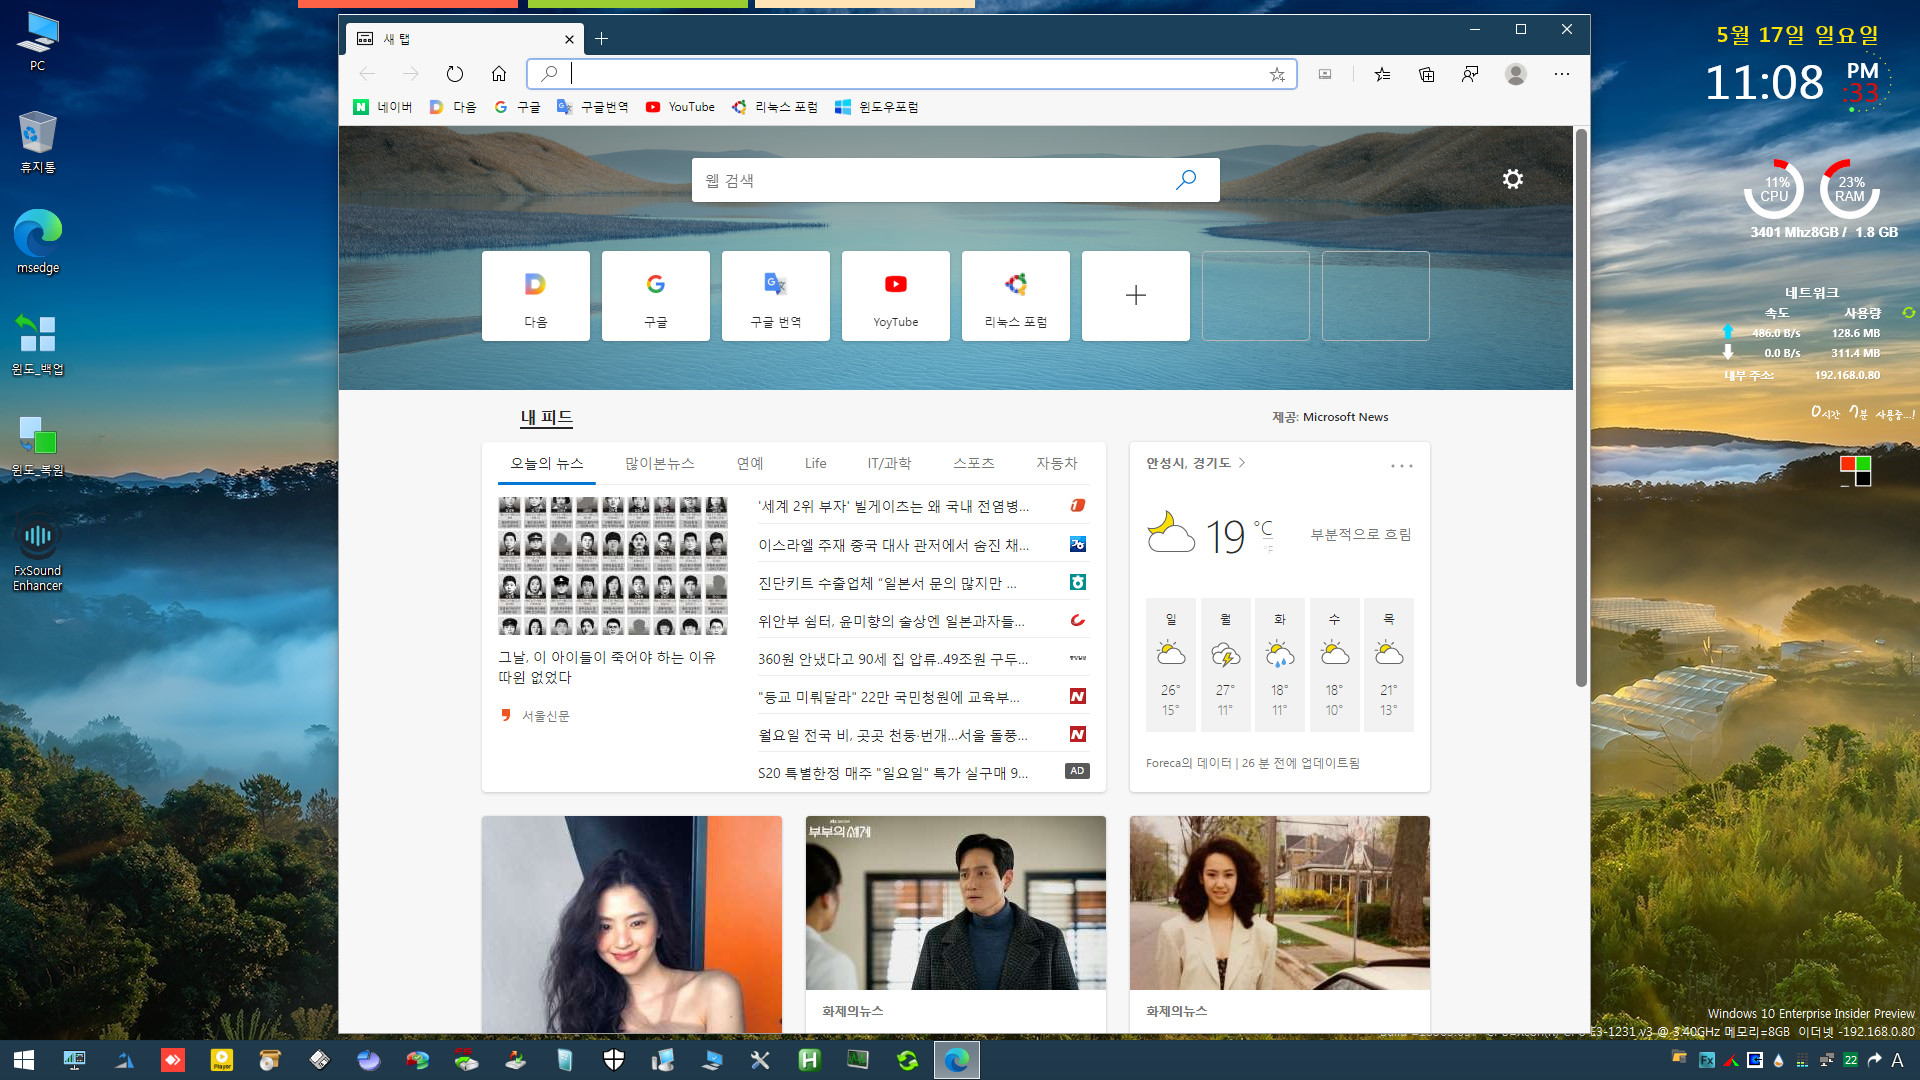Open the 구글 번역 quick link tile
This screenshot has height=1080, width=1920.
[x=776, y=296]
